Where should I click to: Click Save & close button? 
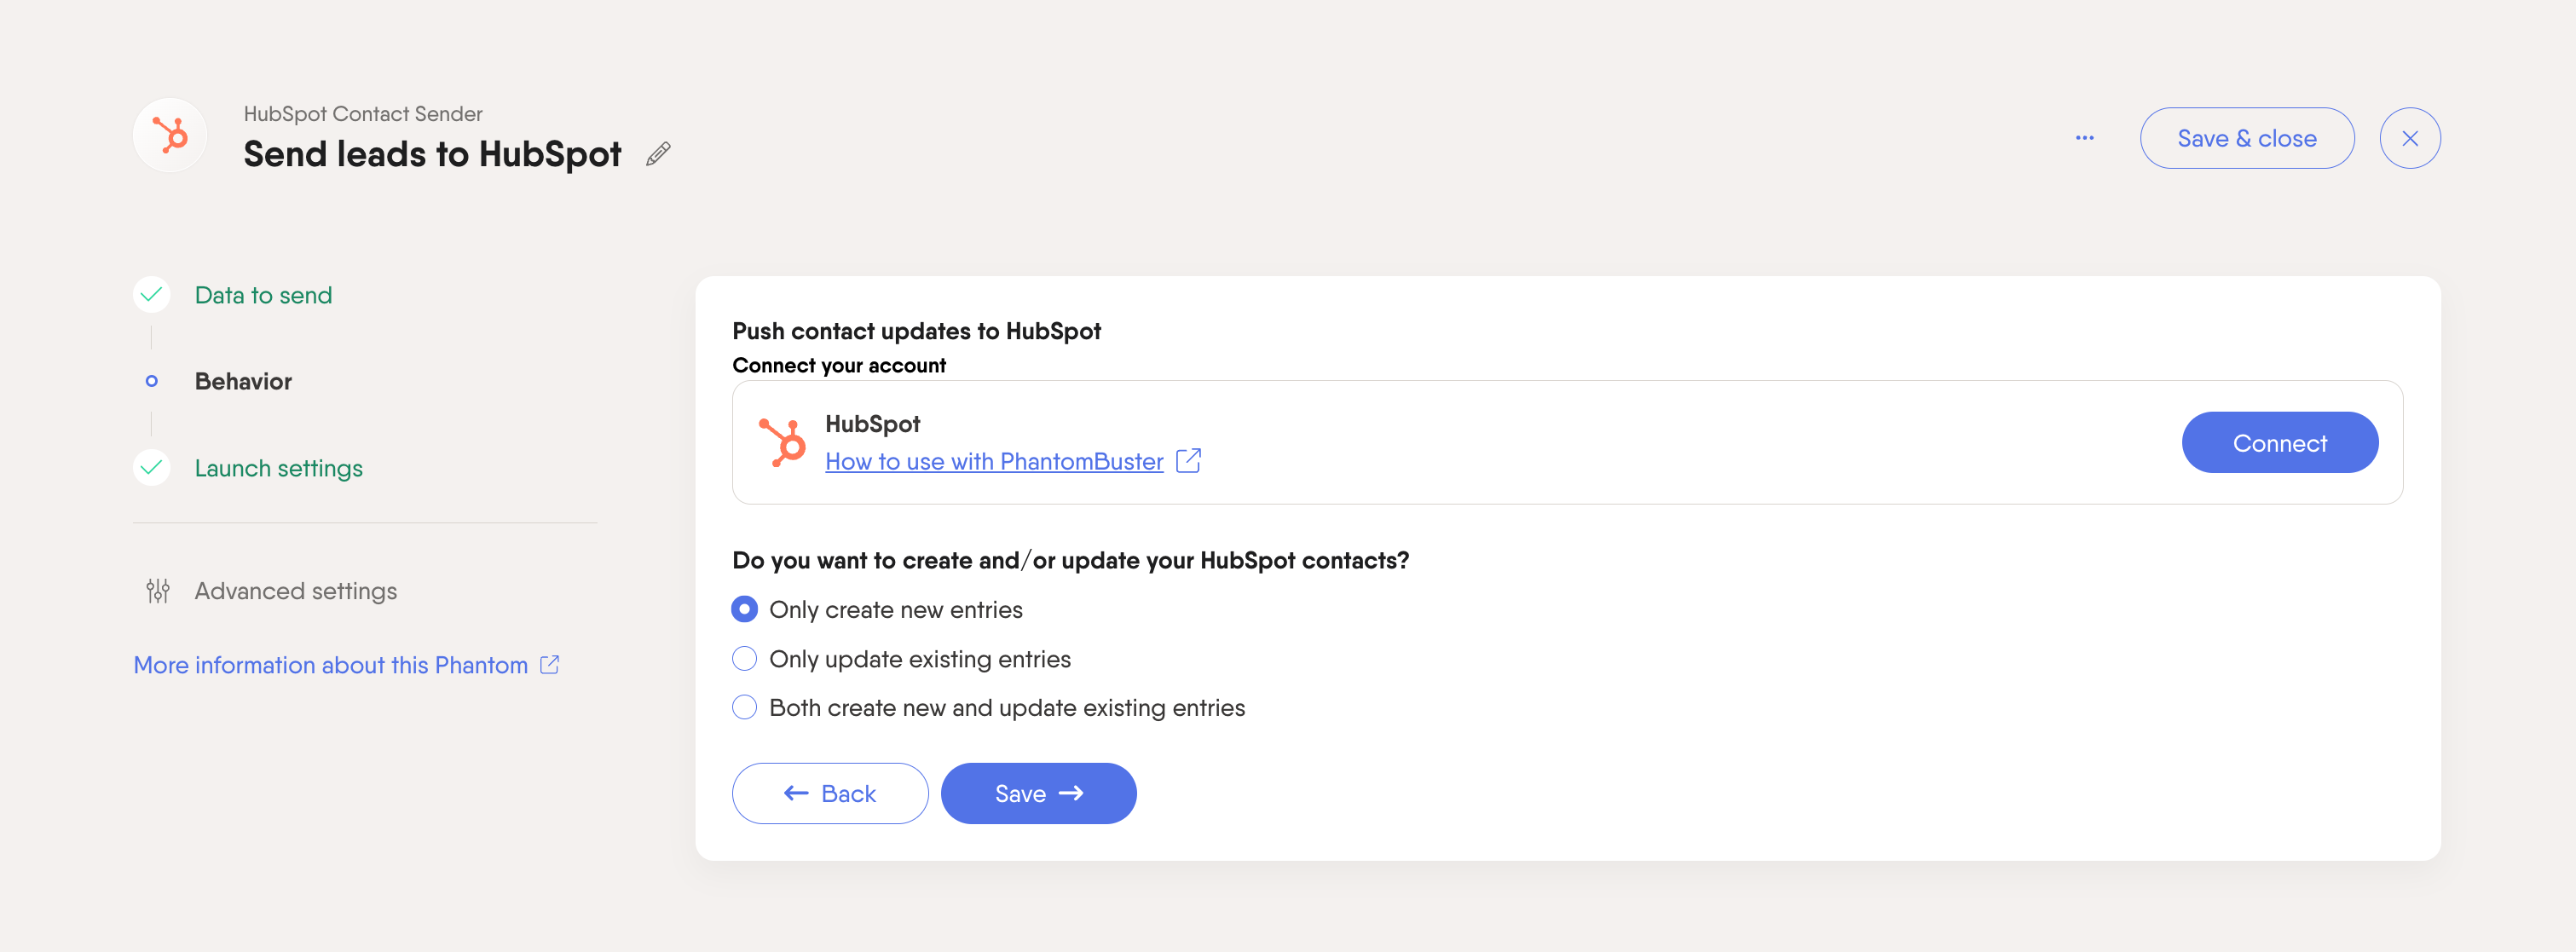(2246, 138)
